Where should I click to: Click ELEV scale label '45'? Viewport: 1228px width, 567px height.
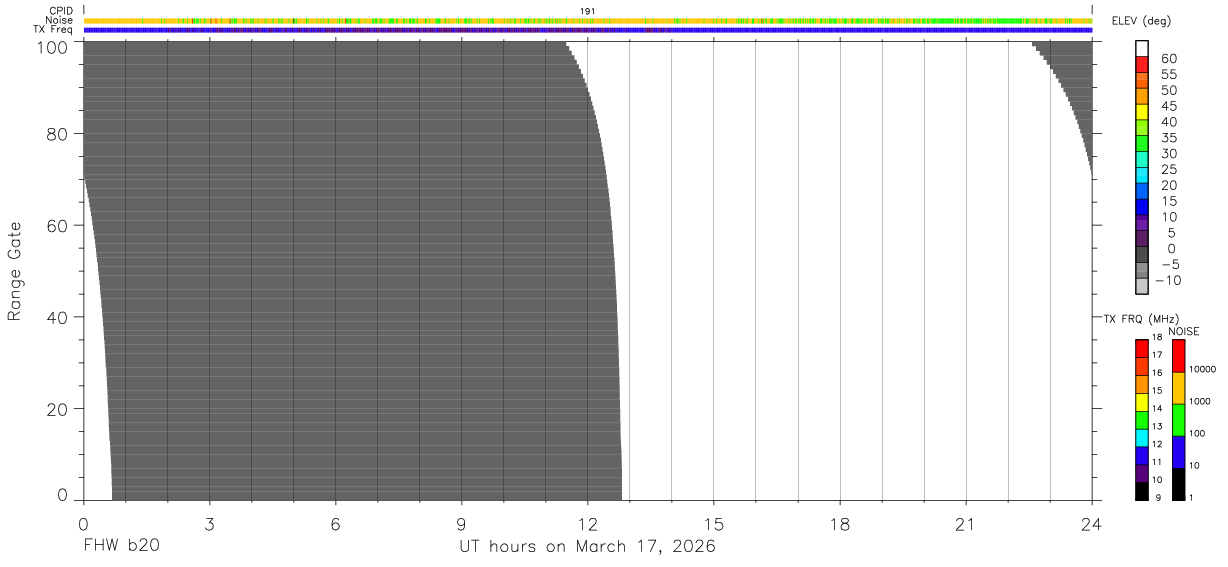[1169, 106]
